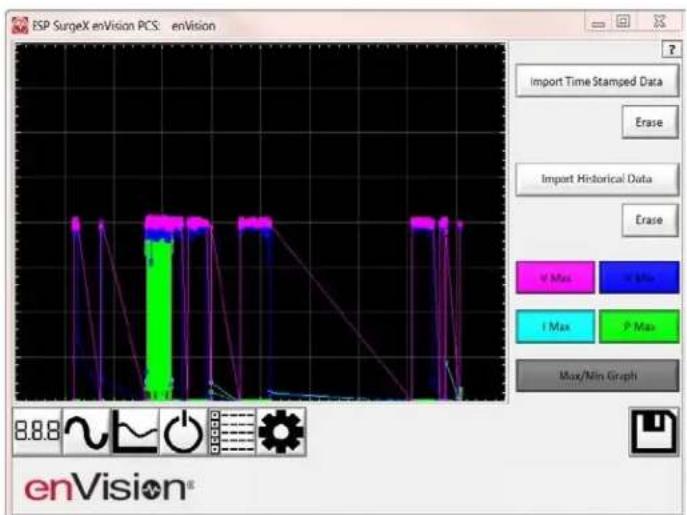Click the application icon in the title bar
Screen dimensions: 687x515
[x=20, y=26]
